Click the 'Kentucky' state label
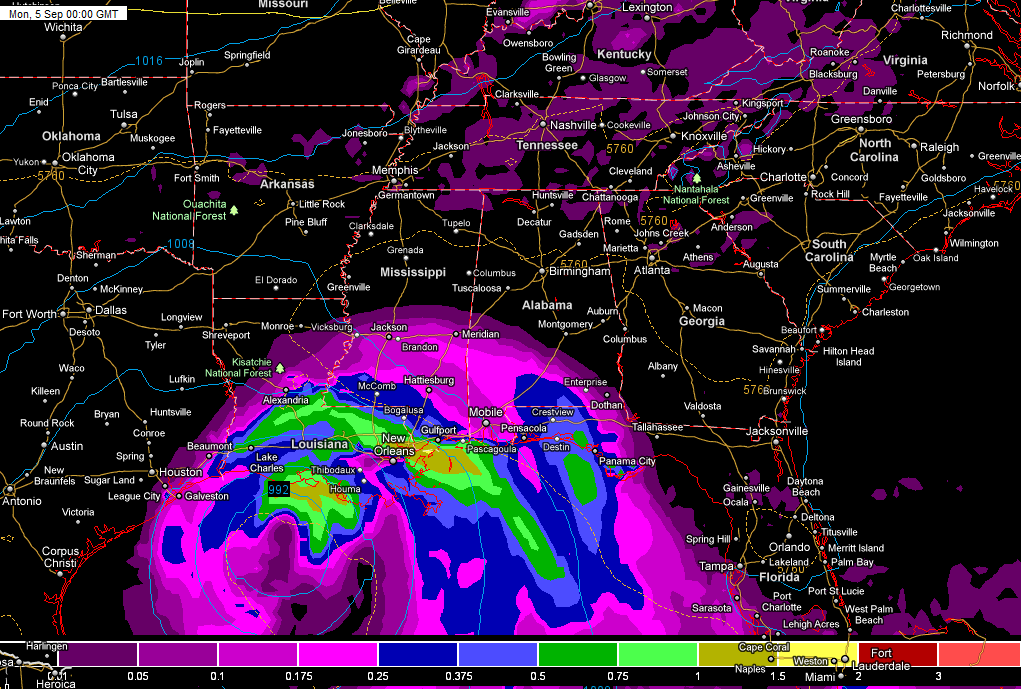1021x689 pixels. 624,54
